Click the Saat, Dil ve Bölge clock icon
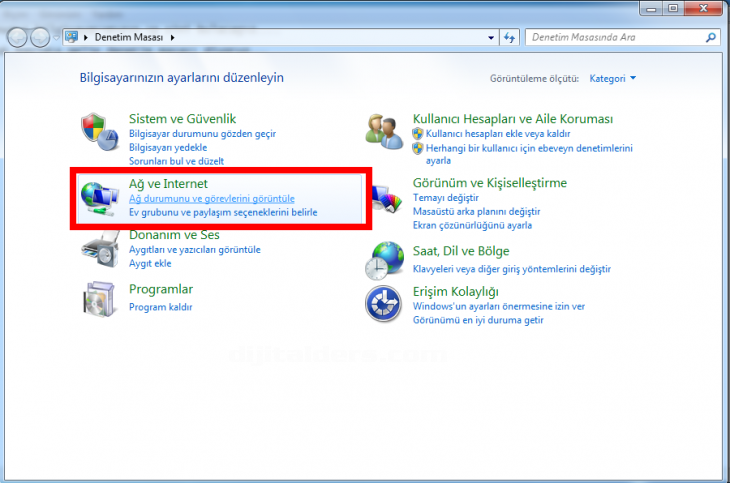The image size is (730, 483). 385,260
